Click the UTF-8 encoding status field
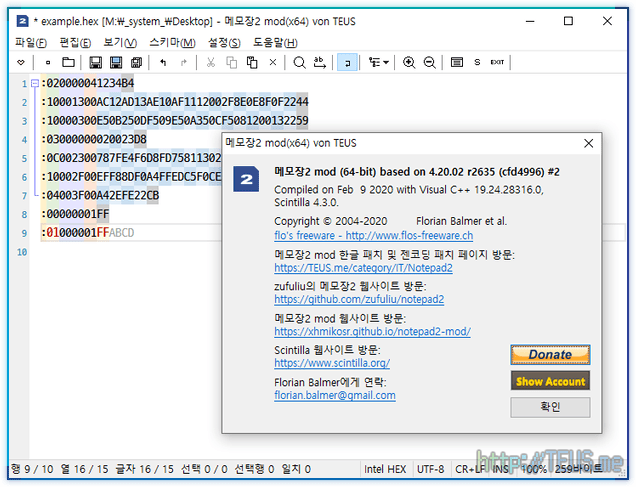 pos(430,470)
